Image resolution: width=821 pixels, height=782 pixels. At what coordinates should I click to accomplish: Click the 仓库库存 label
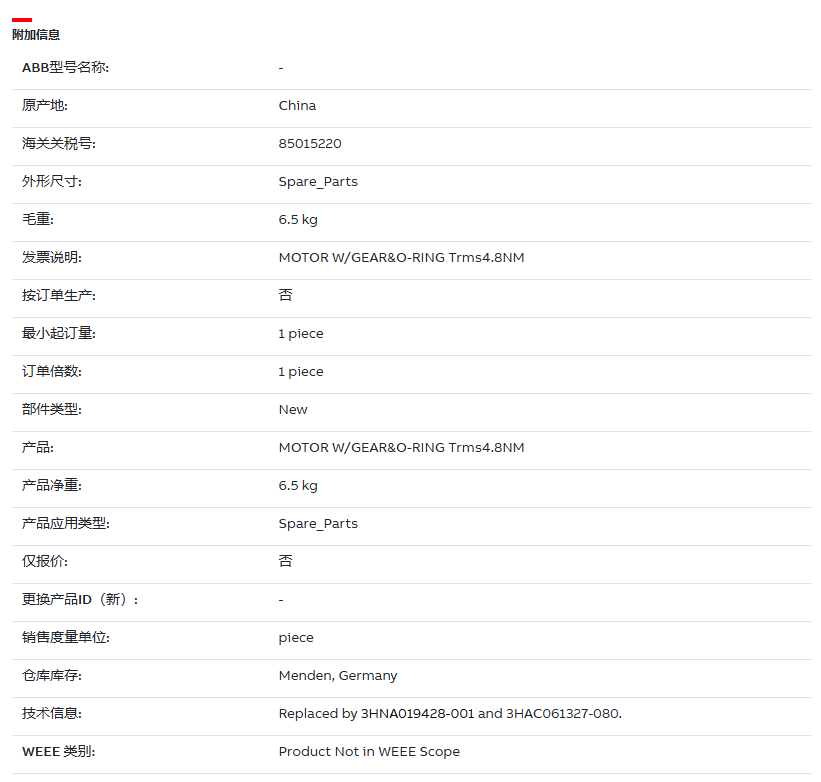[52, 676]
